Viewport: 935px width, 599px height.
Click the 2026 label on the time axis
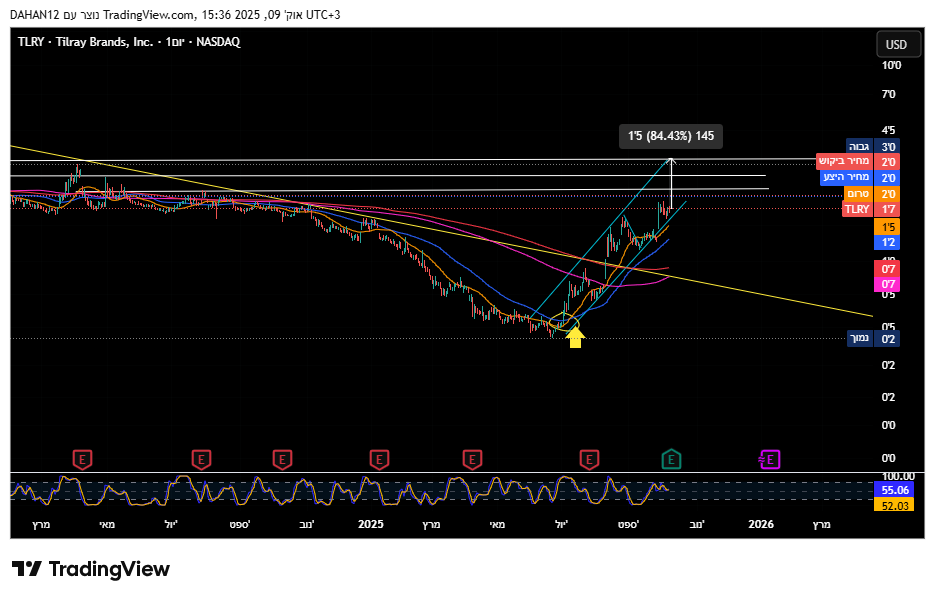(761, 524)
